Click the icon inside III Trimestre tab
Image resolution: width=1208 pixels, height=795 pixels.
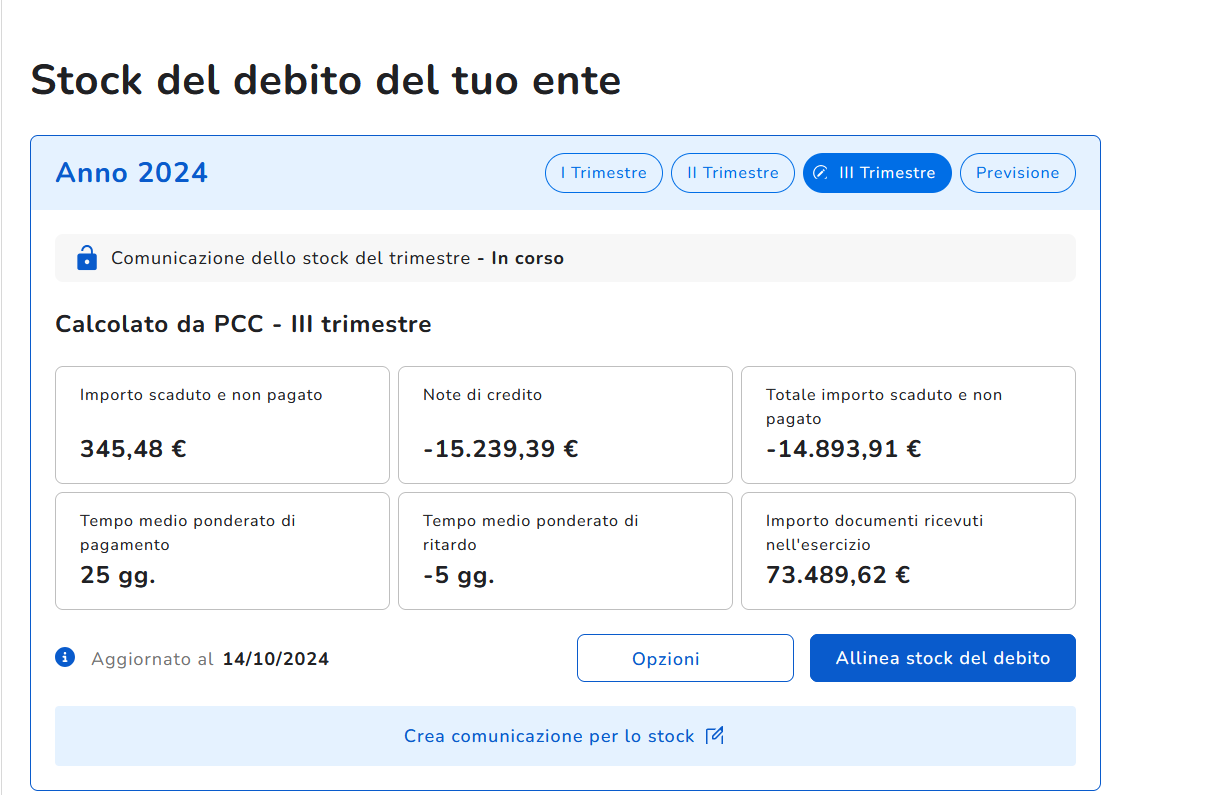click(x=821, y=173)
